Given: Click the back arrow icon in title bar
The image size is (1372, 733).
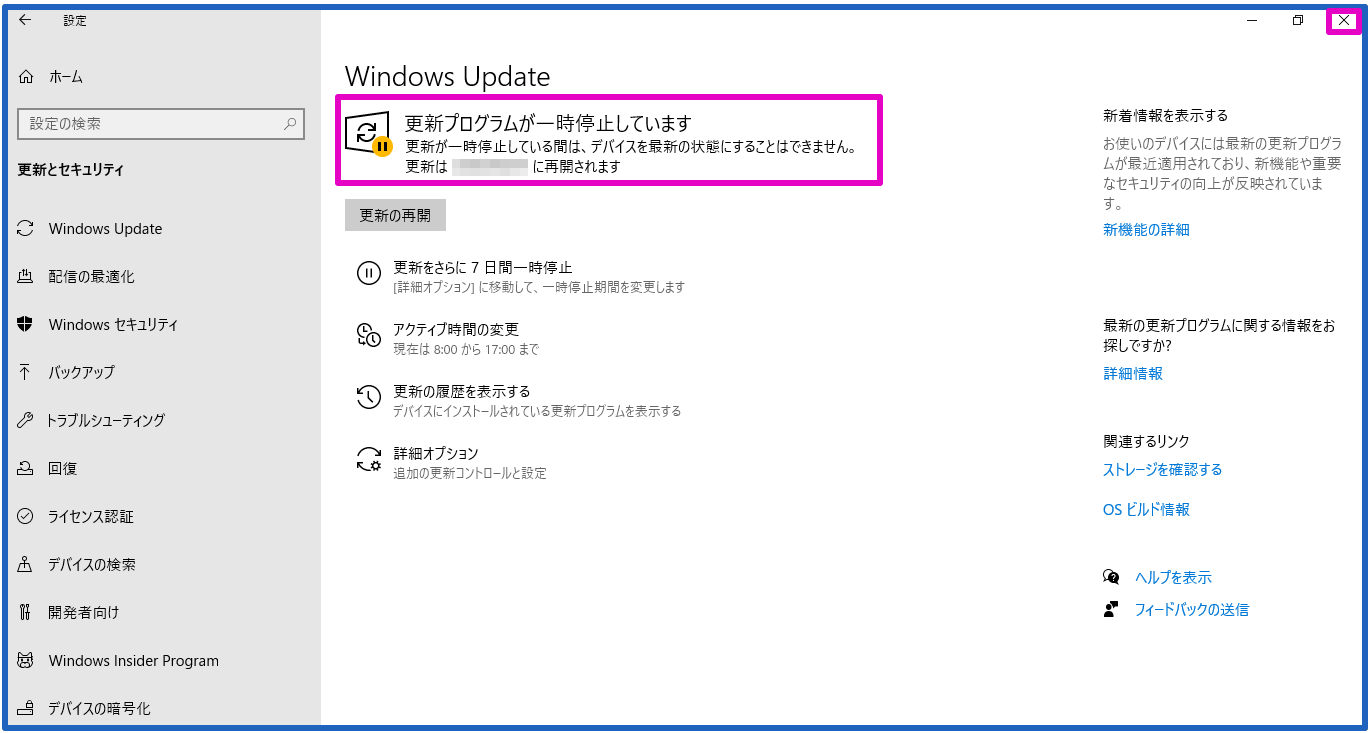Looking at the screenshot, I should [x=25, y=19].
